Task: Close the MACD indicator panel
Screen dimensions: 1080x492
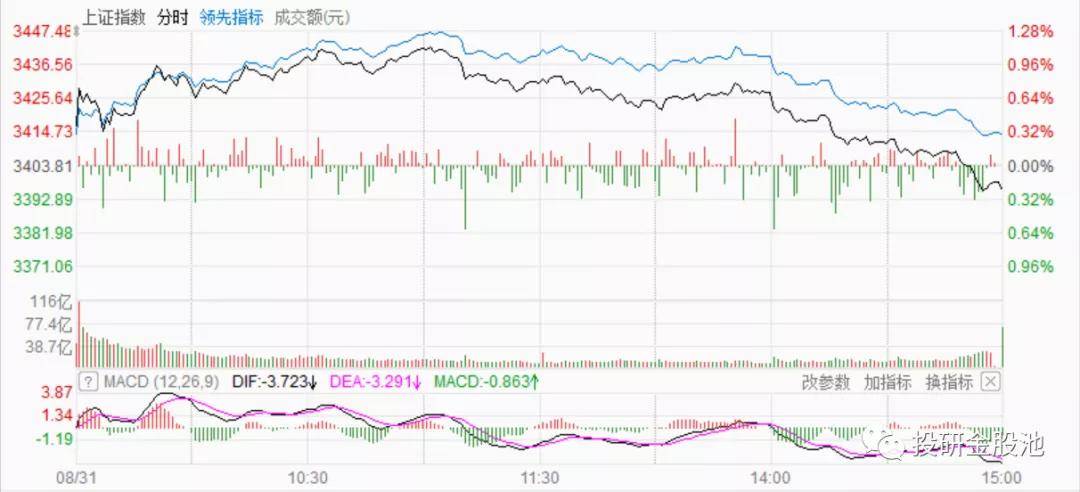Action: click(990, 381)
